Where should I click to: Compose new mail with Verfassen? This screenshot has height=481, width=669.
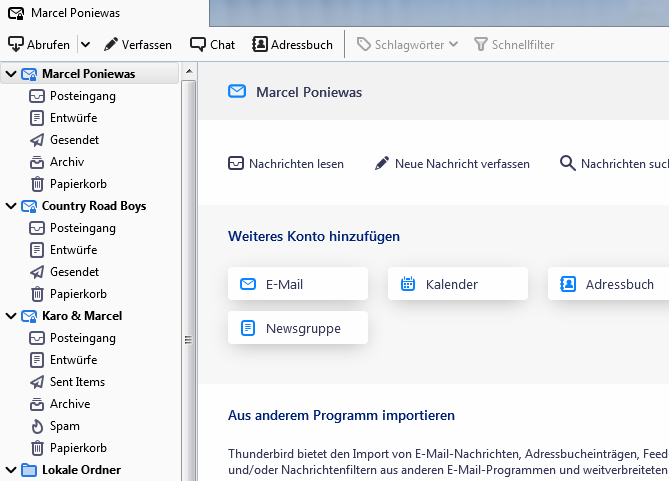[138, 44]
